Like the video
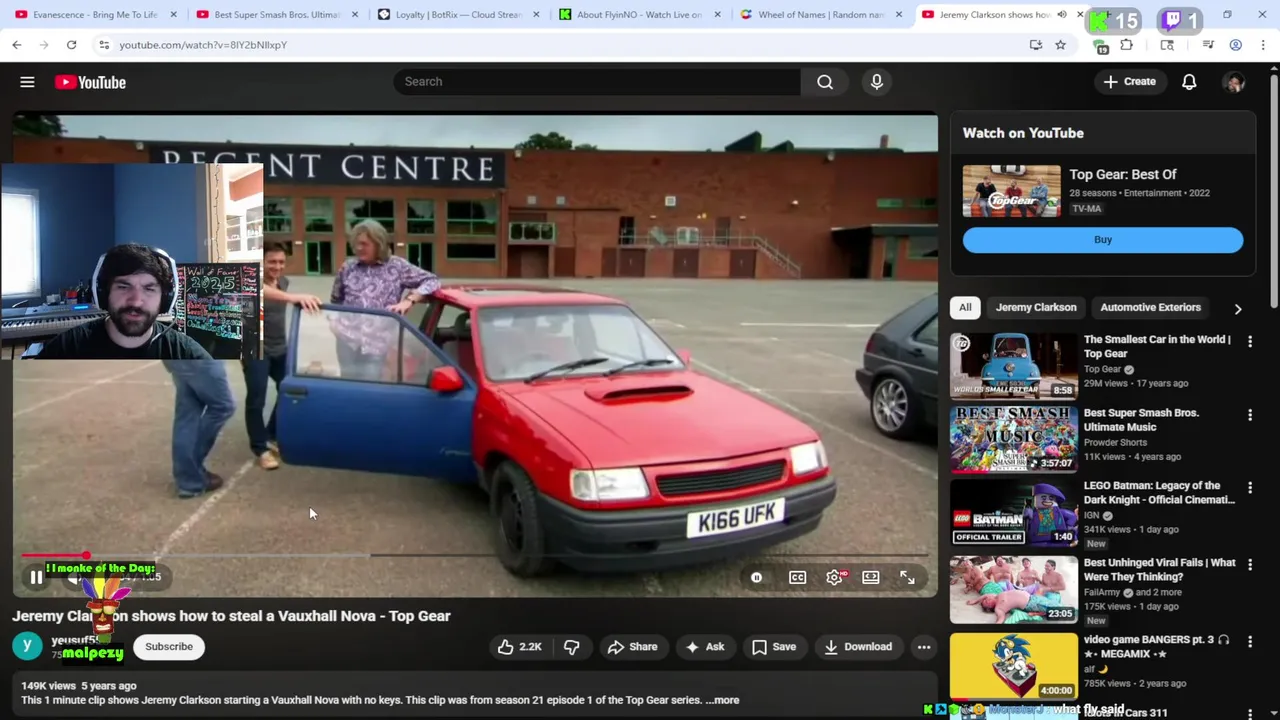Image resolution: width=1280 pixels, height=720 pixels. [x=520, y=647]
